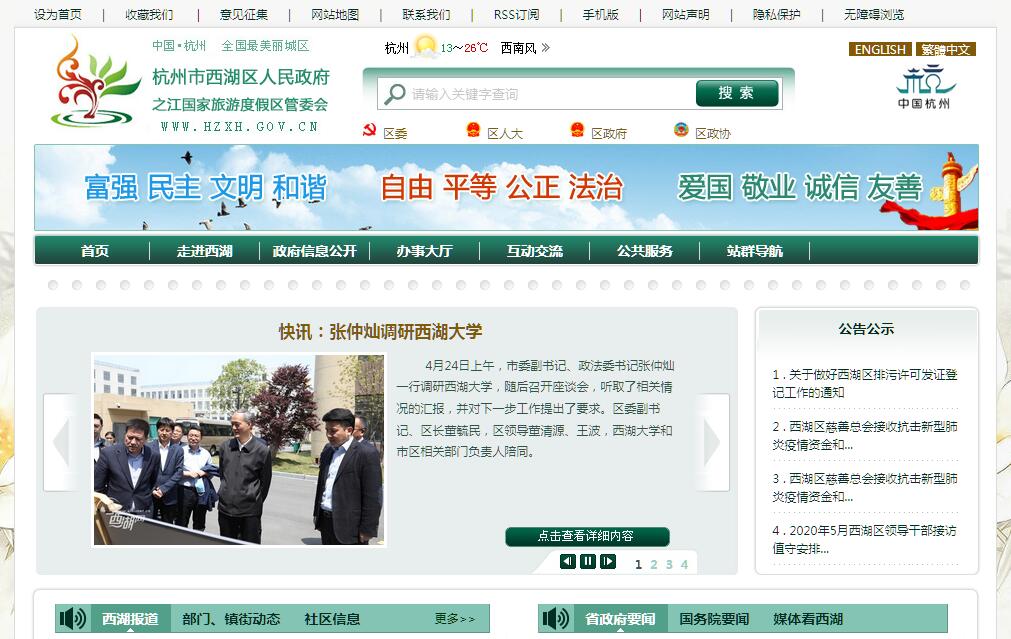1011x639 pixels.
Task: Switch to the 部门、镇街动态 tab
Action: tap(231, 619)
